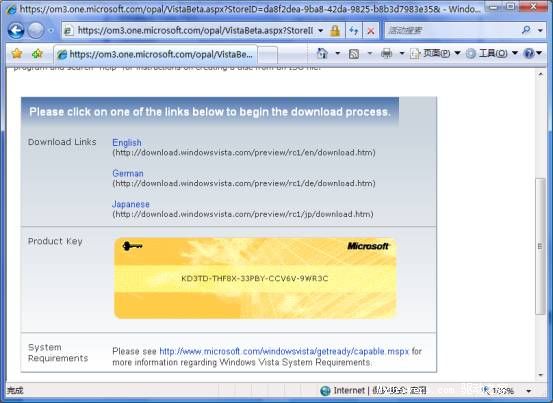Click the vertical scrollbar thumb
Viewport: 553px width, 403px height.
(540, 246)
